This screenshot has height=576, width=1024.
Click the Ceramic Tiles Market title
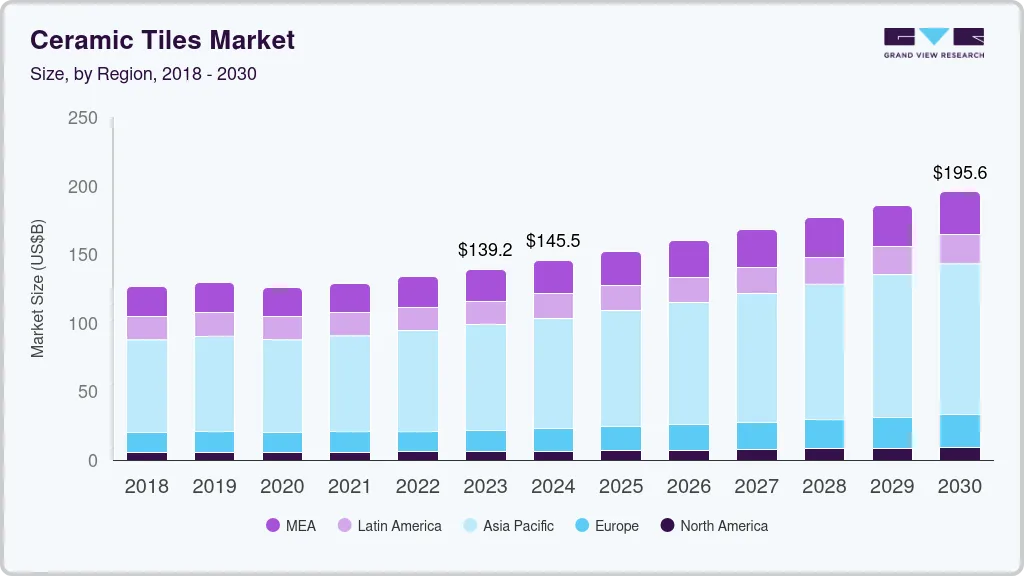[x=163, y=40]
